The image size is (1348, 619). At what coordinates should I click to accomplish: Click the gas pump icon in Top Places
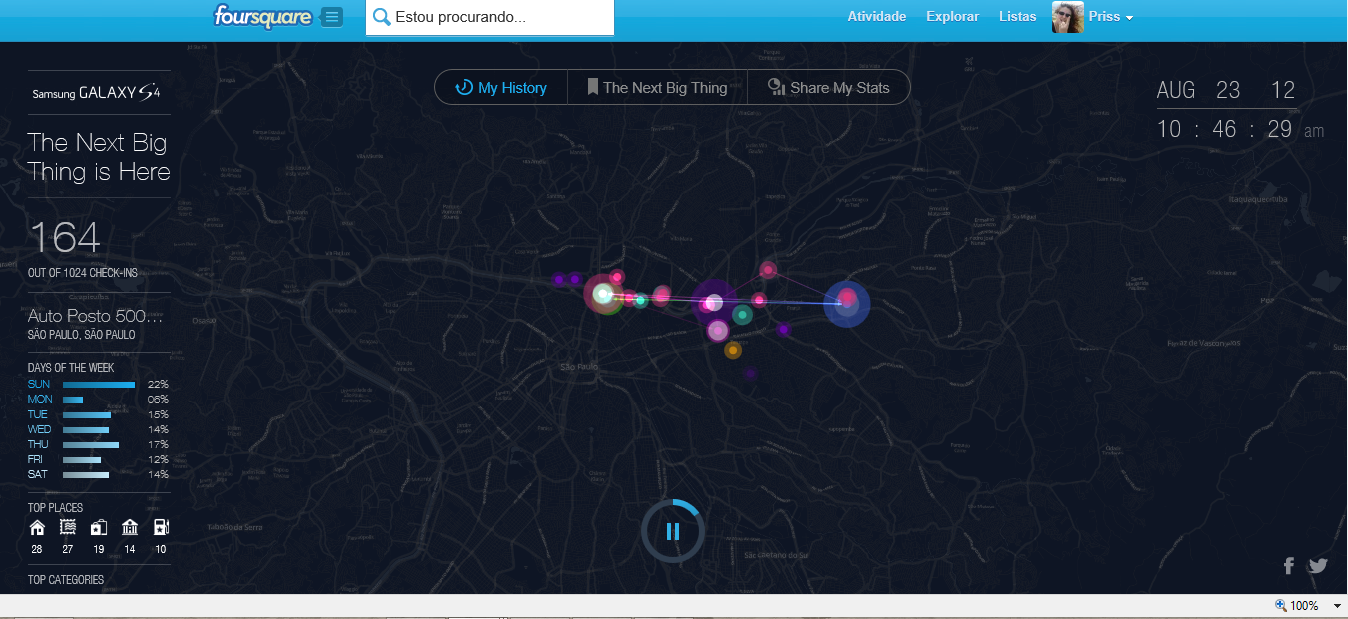point(161,528)
